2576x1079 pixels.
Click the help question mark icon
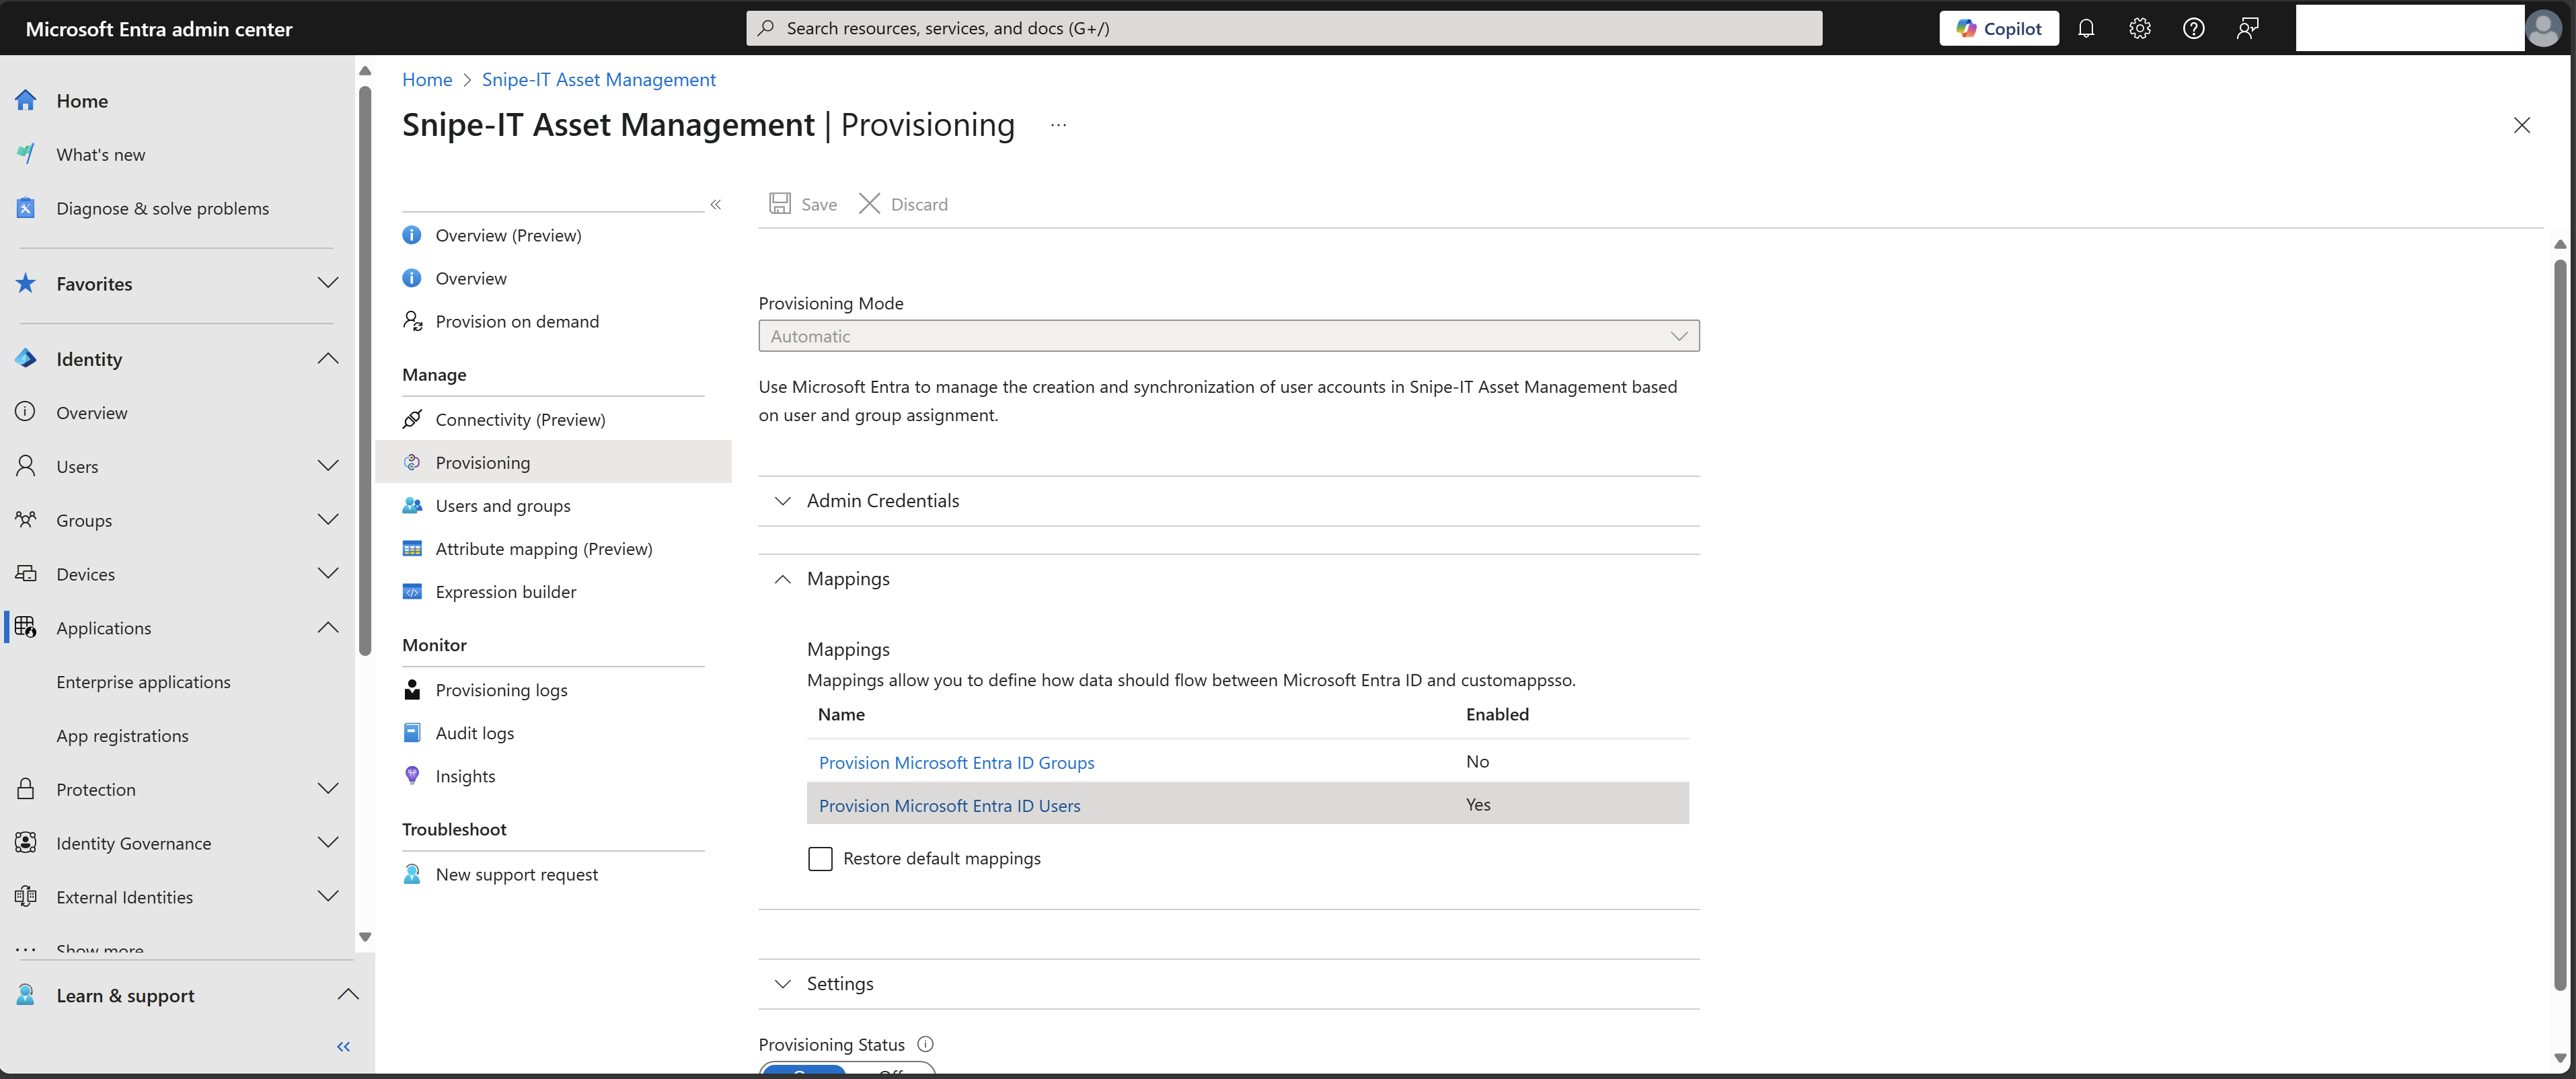point(2193,28)
